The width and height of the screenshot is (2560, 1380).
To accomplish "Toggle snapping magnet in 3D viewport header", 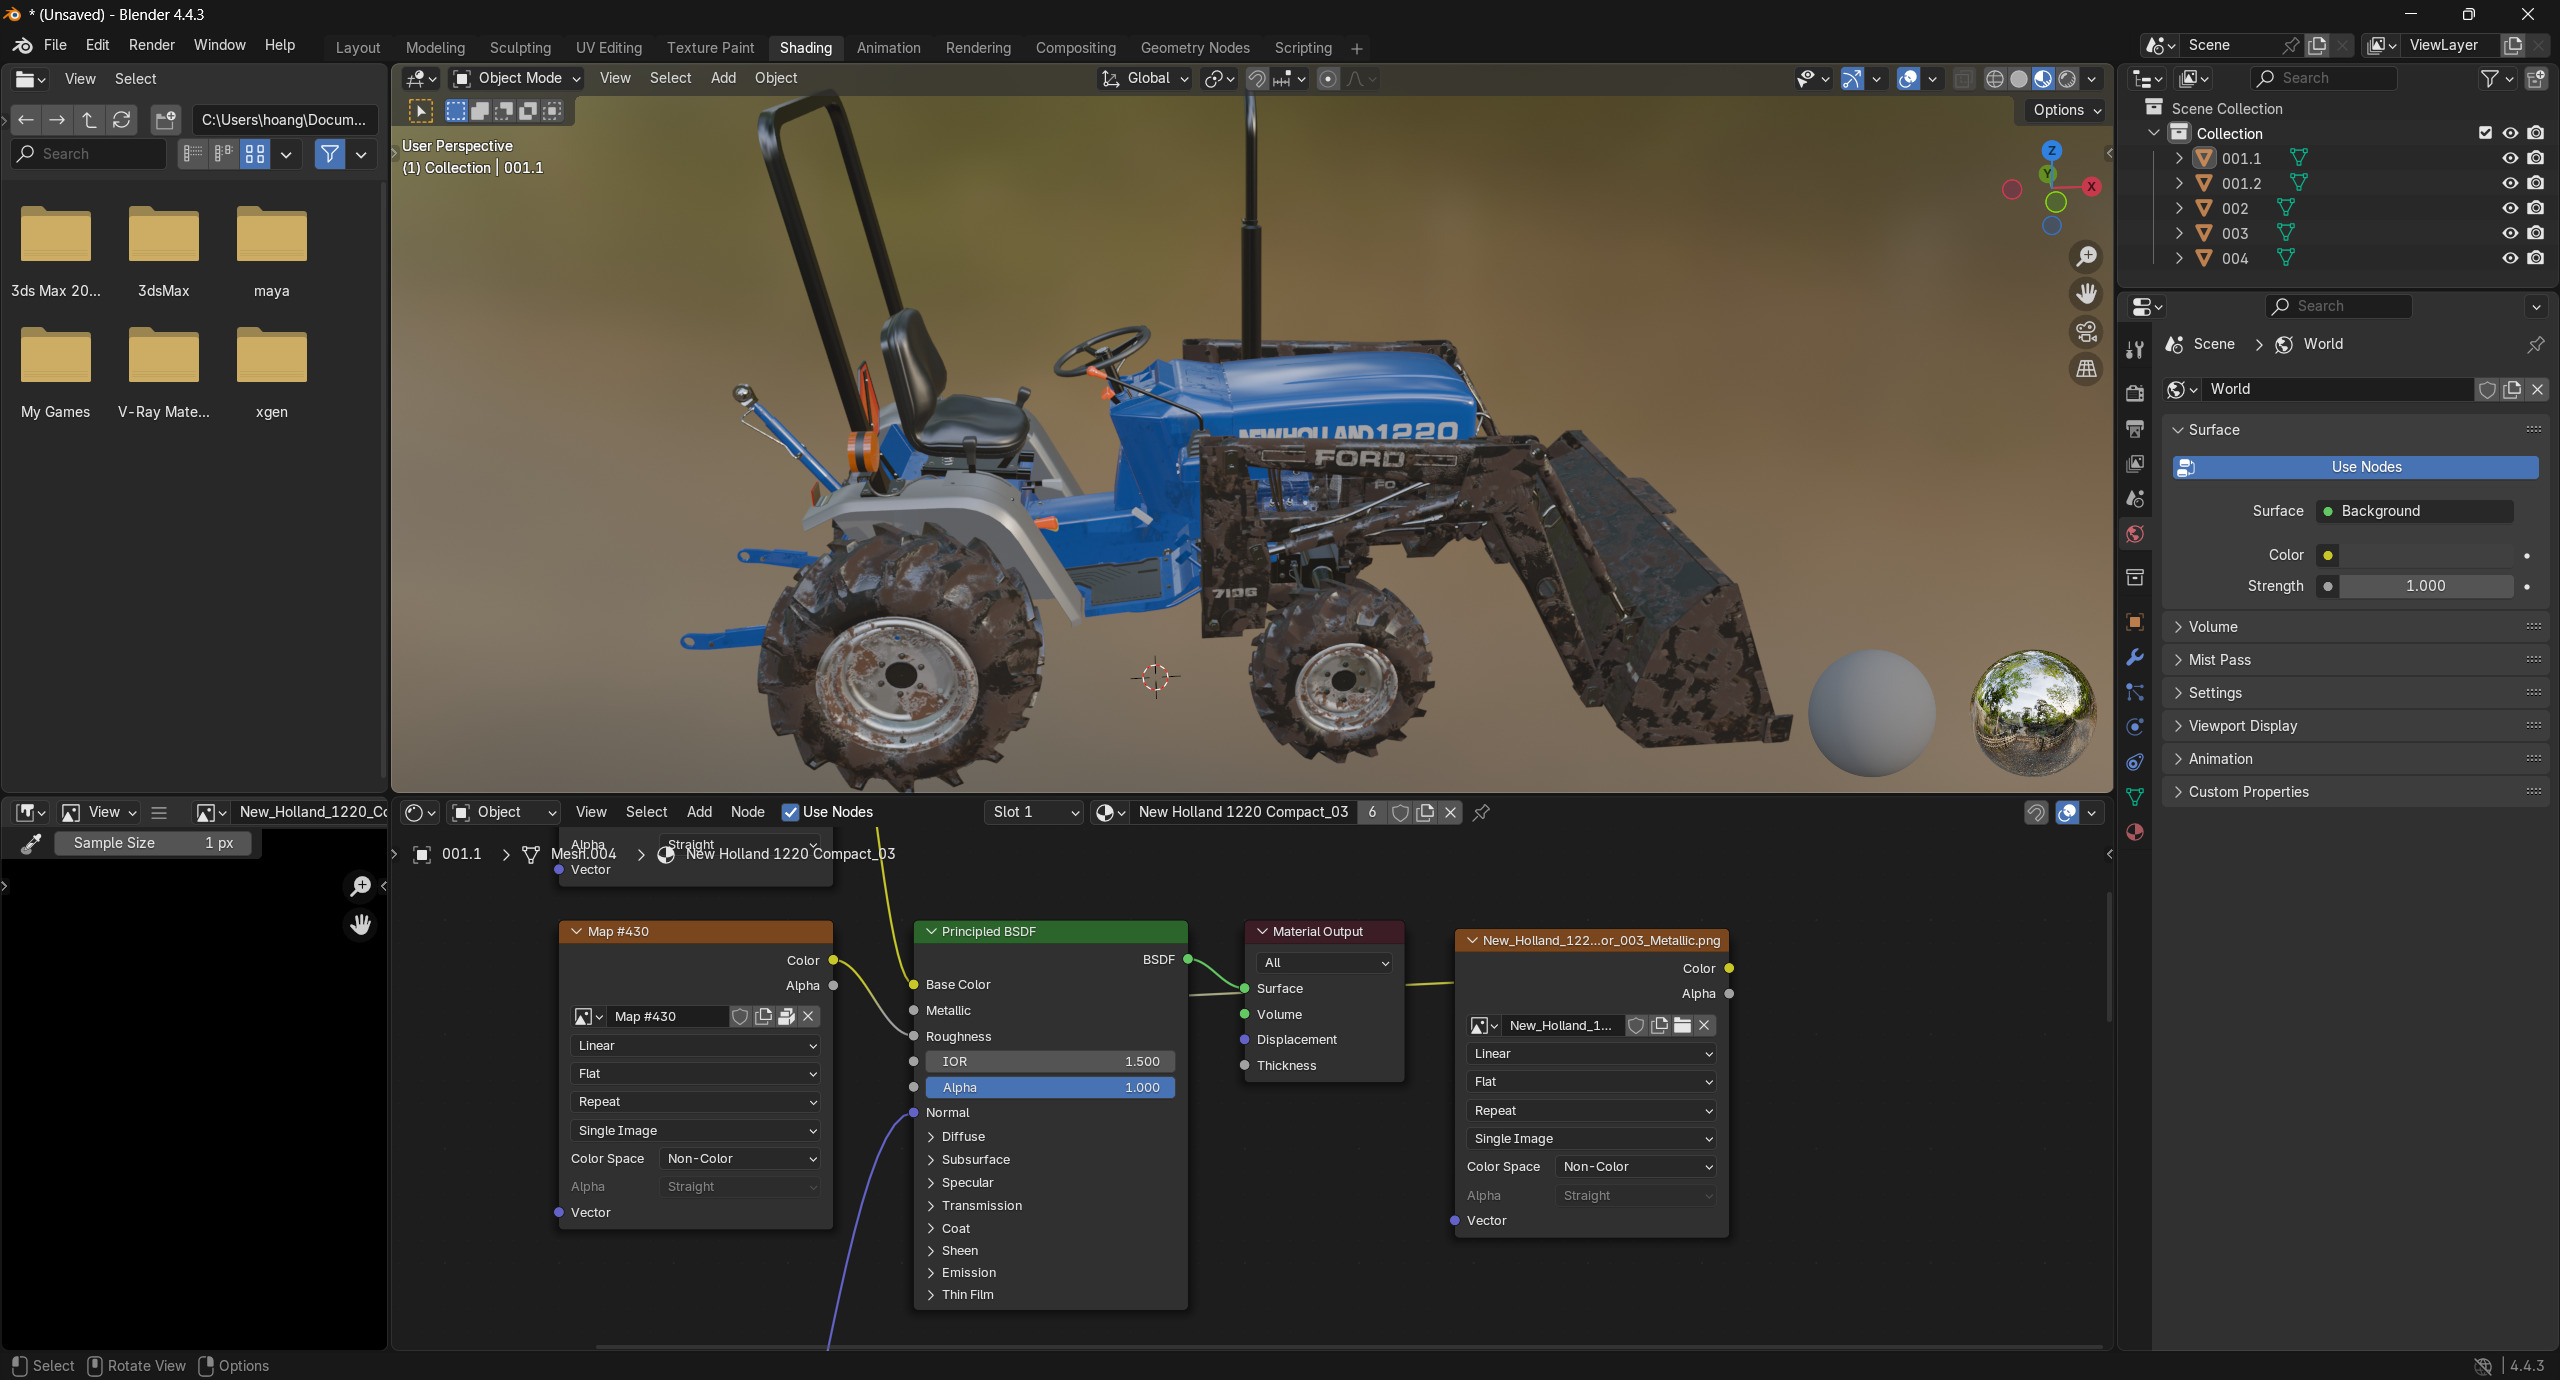I will [1257, 79].
